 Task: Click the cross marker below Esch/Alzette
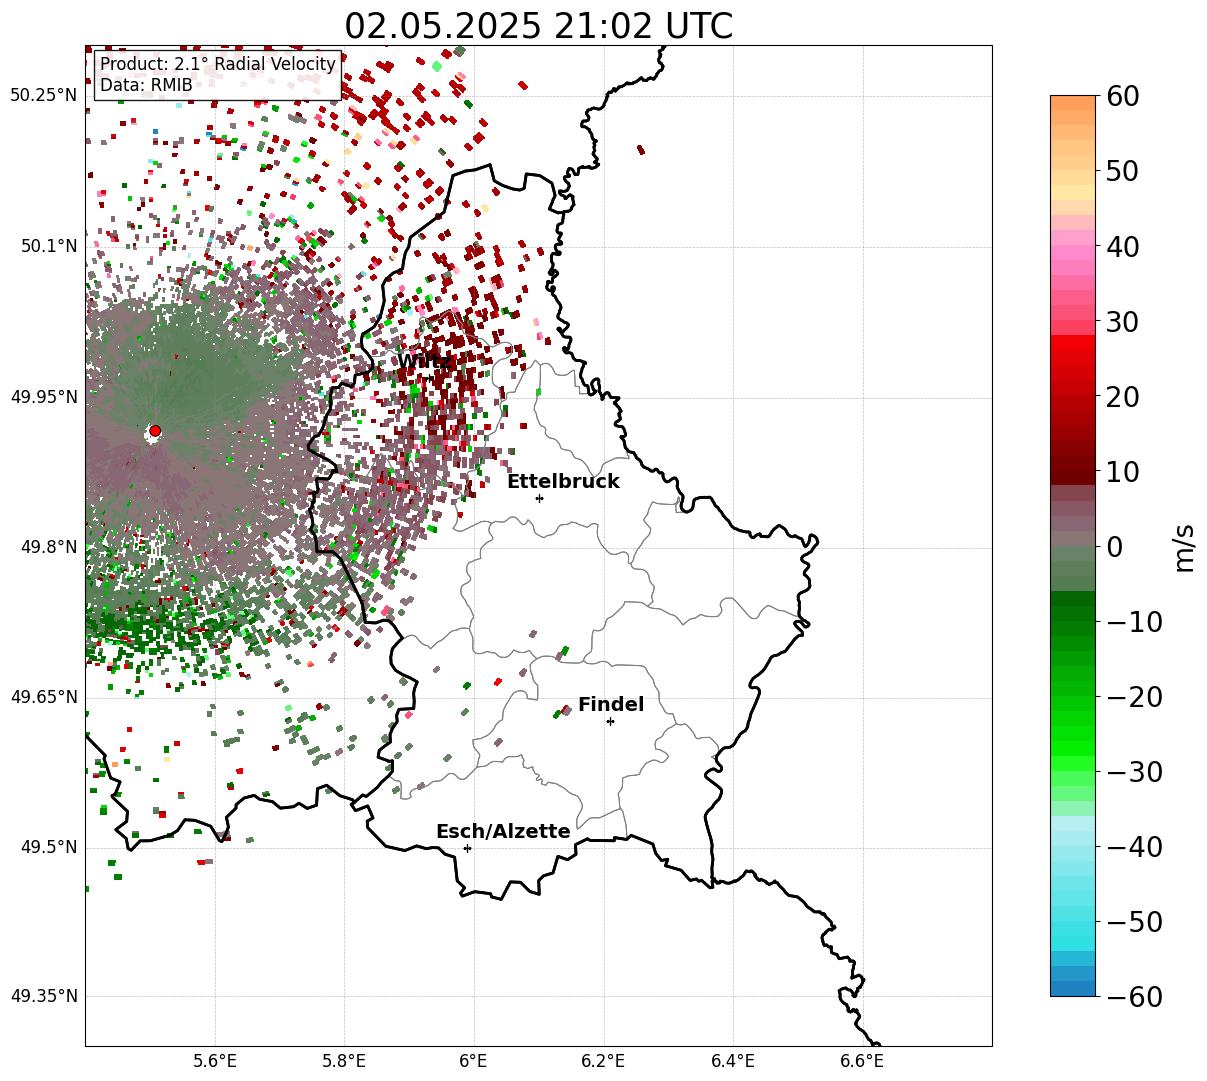467,848
